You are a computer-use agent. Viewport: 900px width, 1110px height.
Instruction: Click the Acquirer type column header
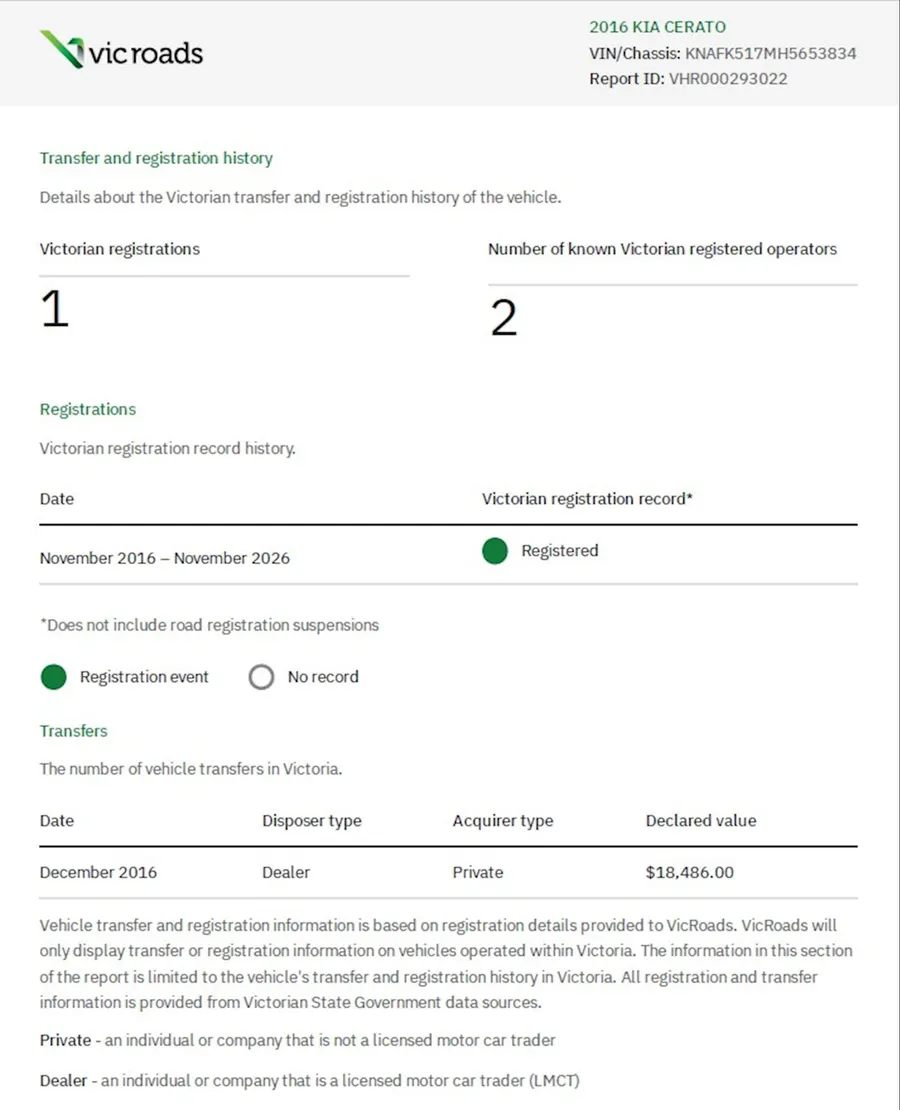point(503,820)
